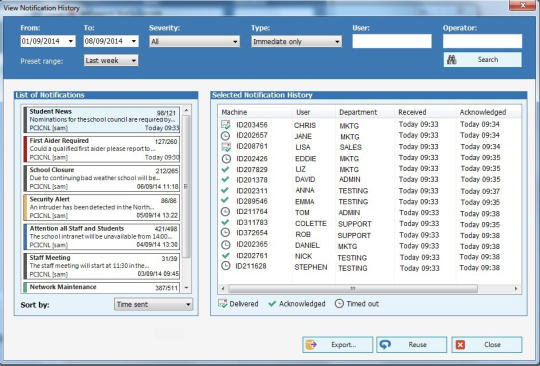Viewport: 540px width, 366px height.
Task: Click timed out clock icon for ID372654
Action: (x=225, y=233)
